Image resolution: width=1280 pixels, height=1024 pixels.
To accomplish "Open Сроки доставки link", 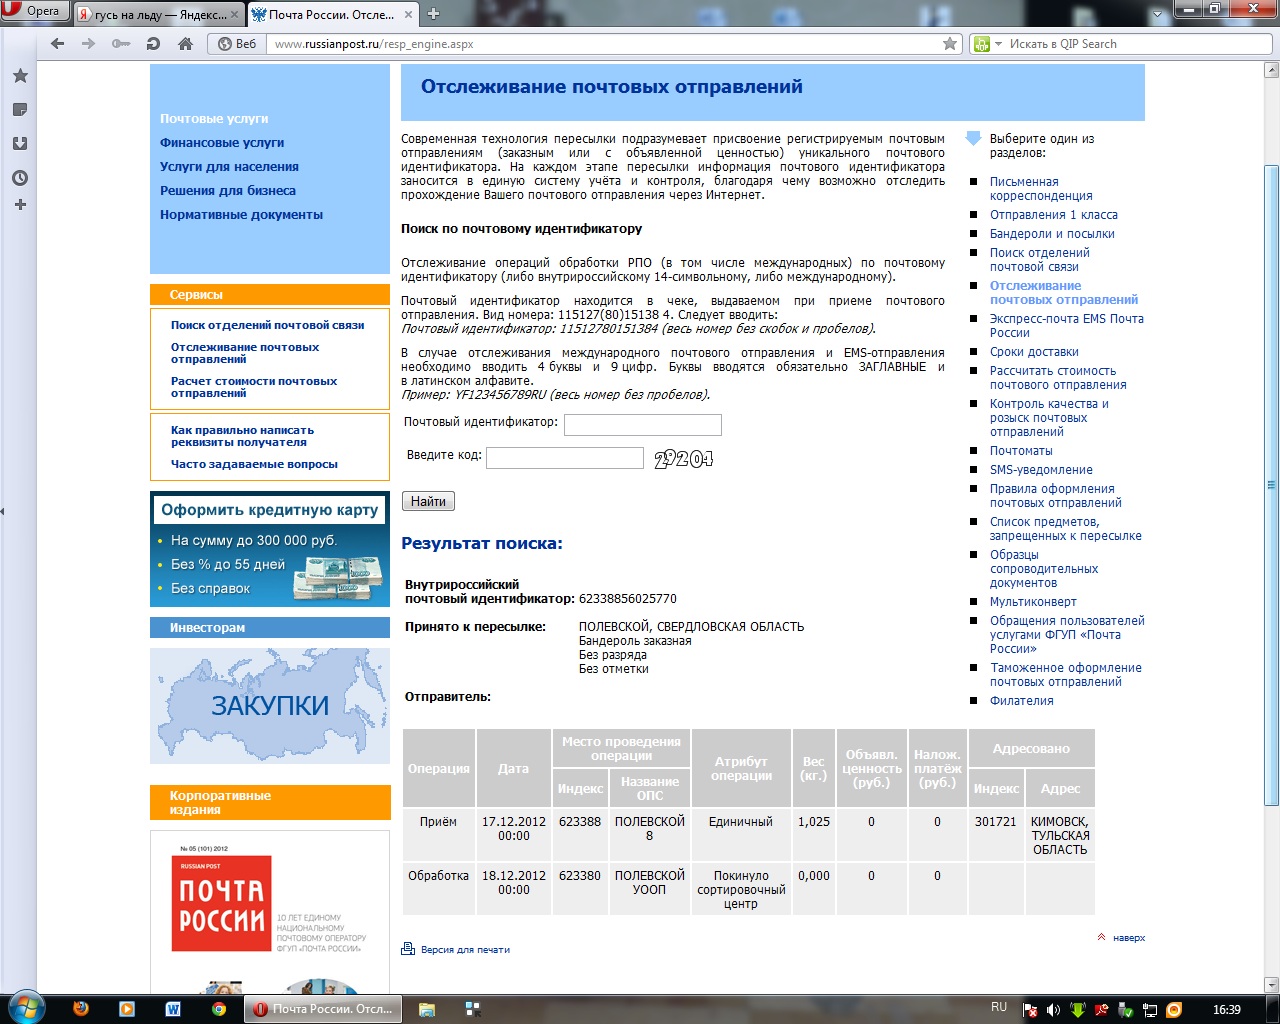I will tap(1034, 352).
